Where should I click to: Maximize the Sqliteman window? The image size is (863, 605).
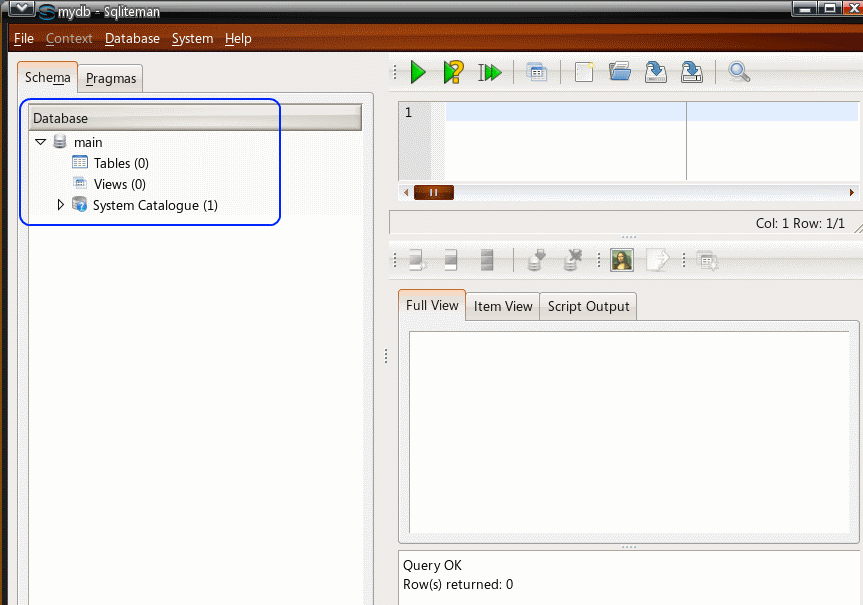(830, 8)
